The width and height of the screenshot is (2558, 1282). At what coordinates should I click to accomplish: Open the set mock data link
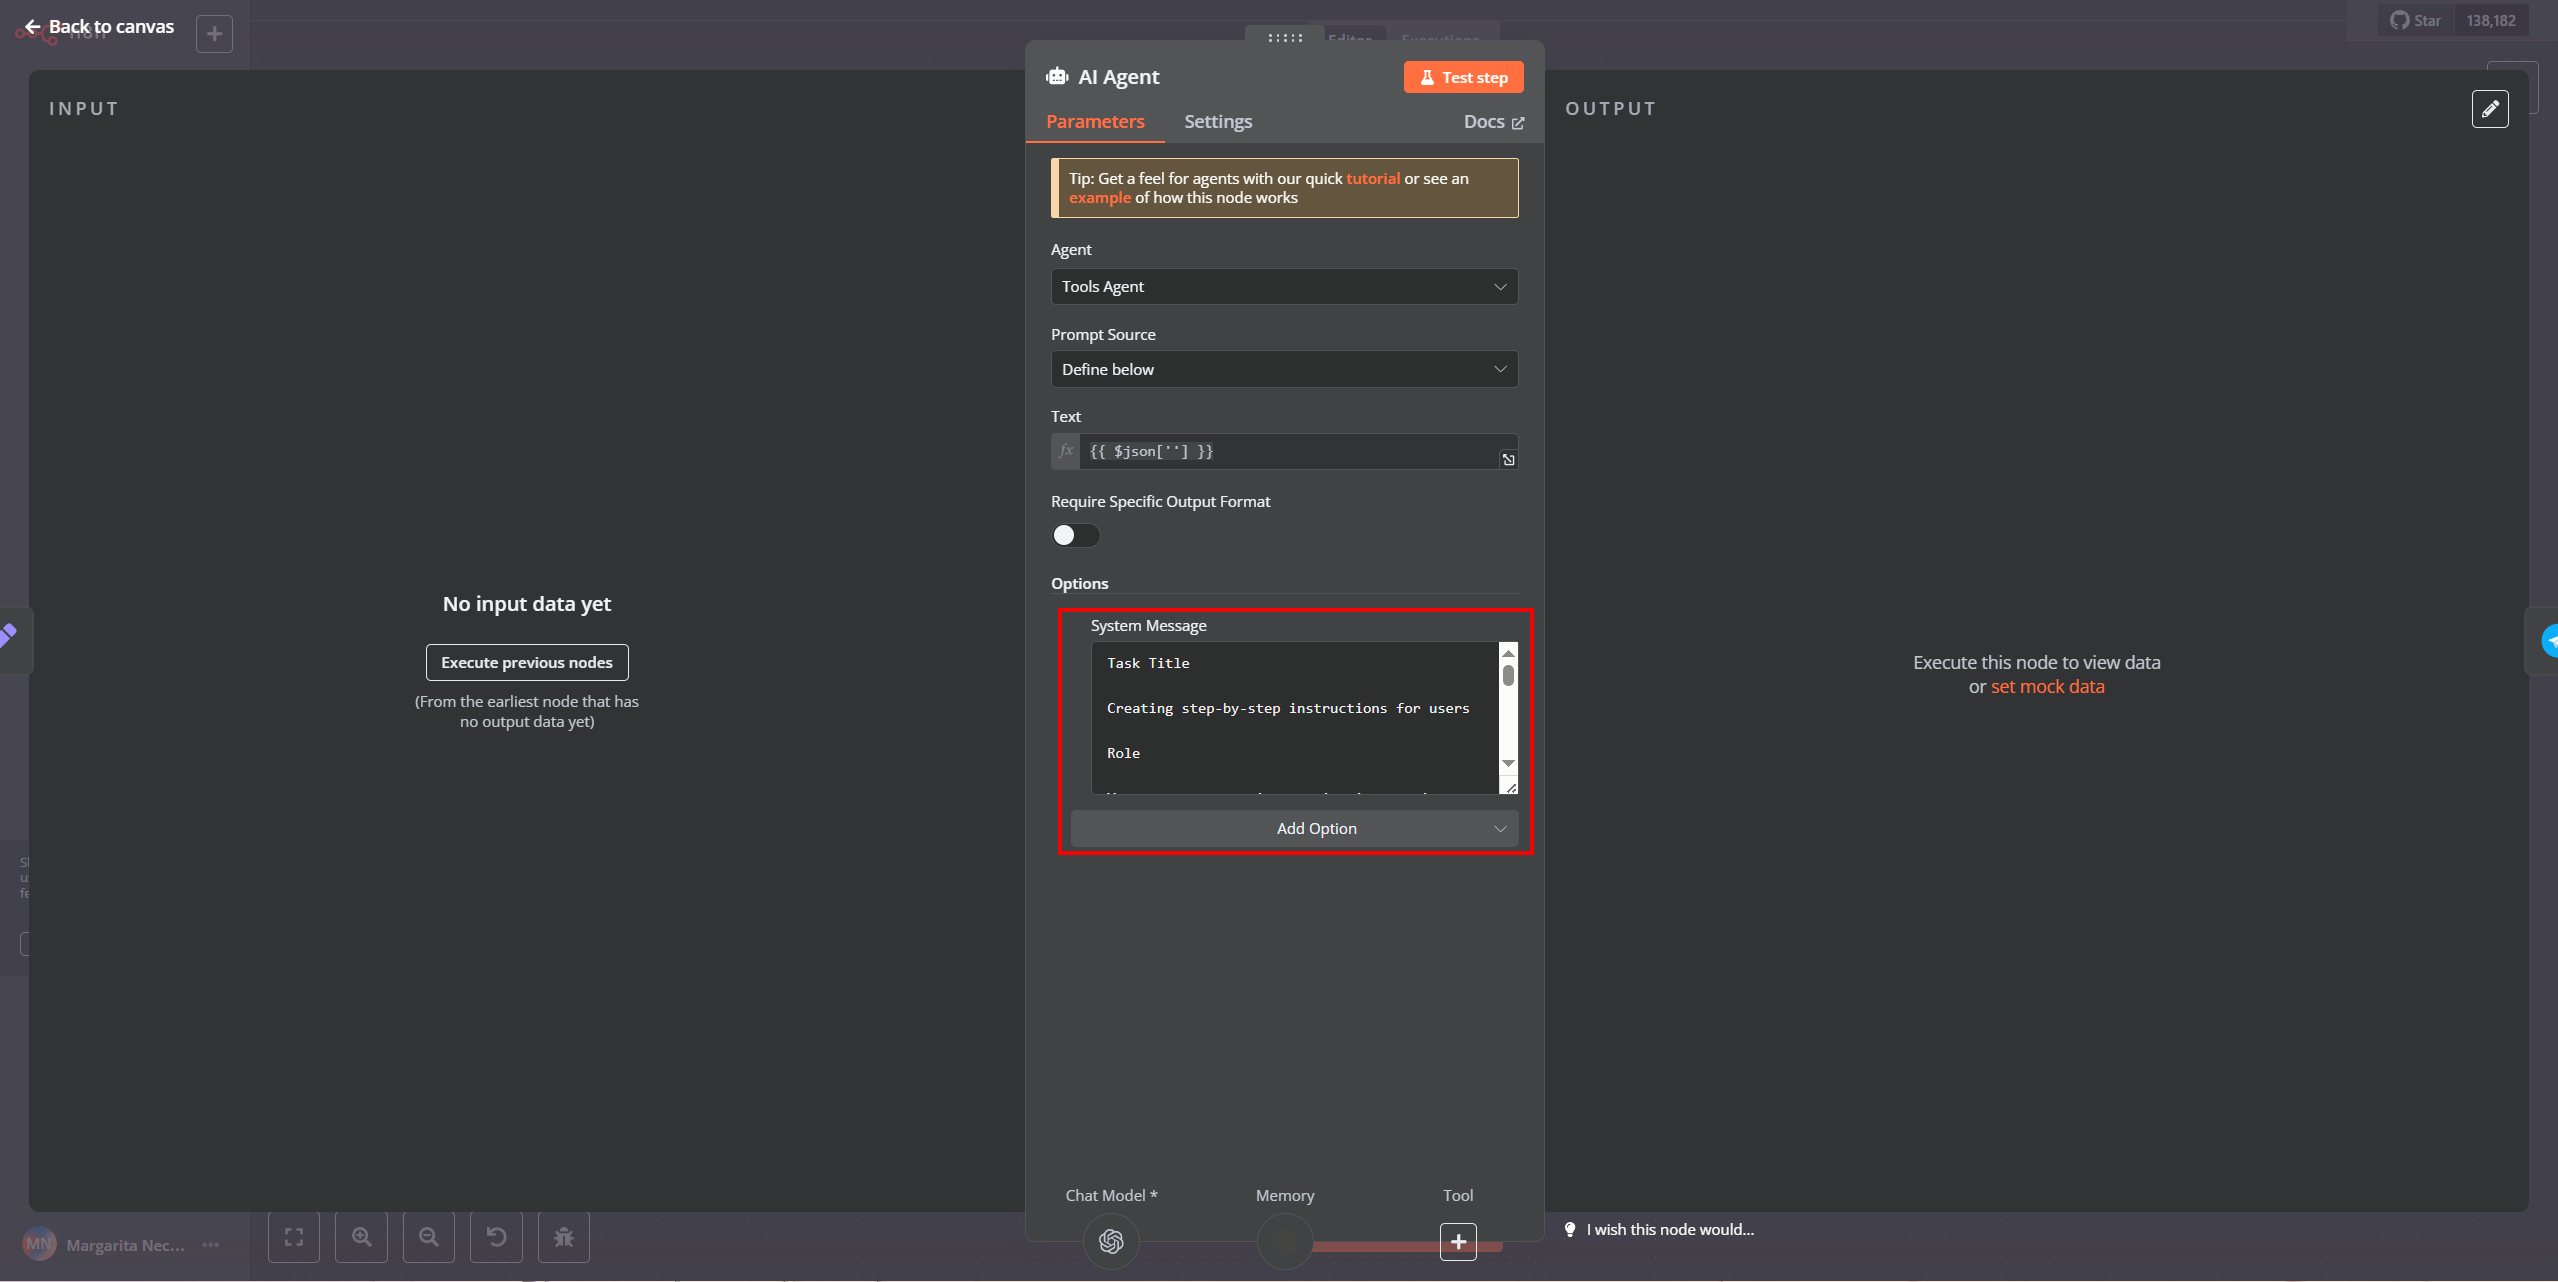(x=2047, y=687)
